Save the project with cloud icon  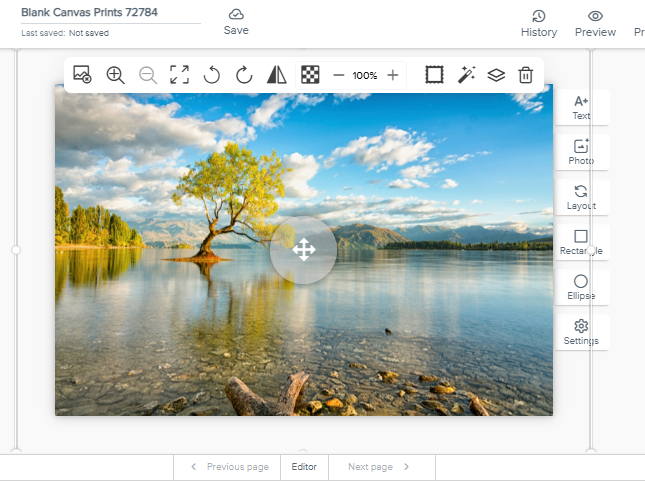click(x=236, y=22)
